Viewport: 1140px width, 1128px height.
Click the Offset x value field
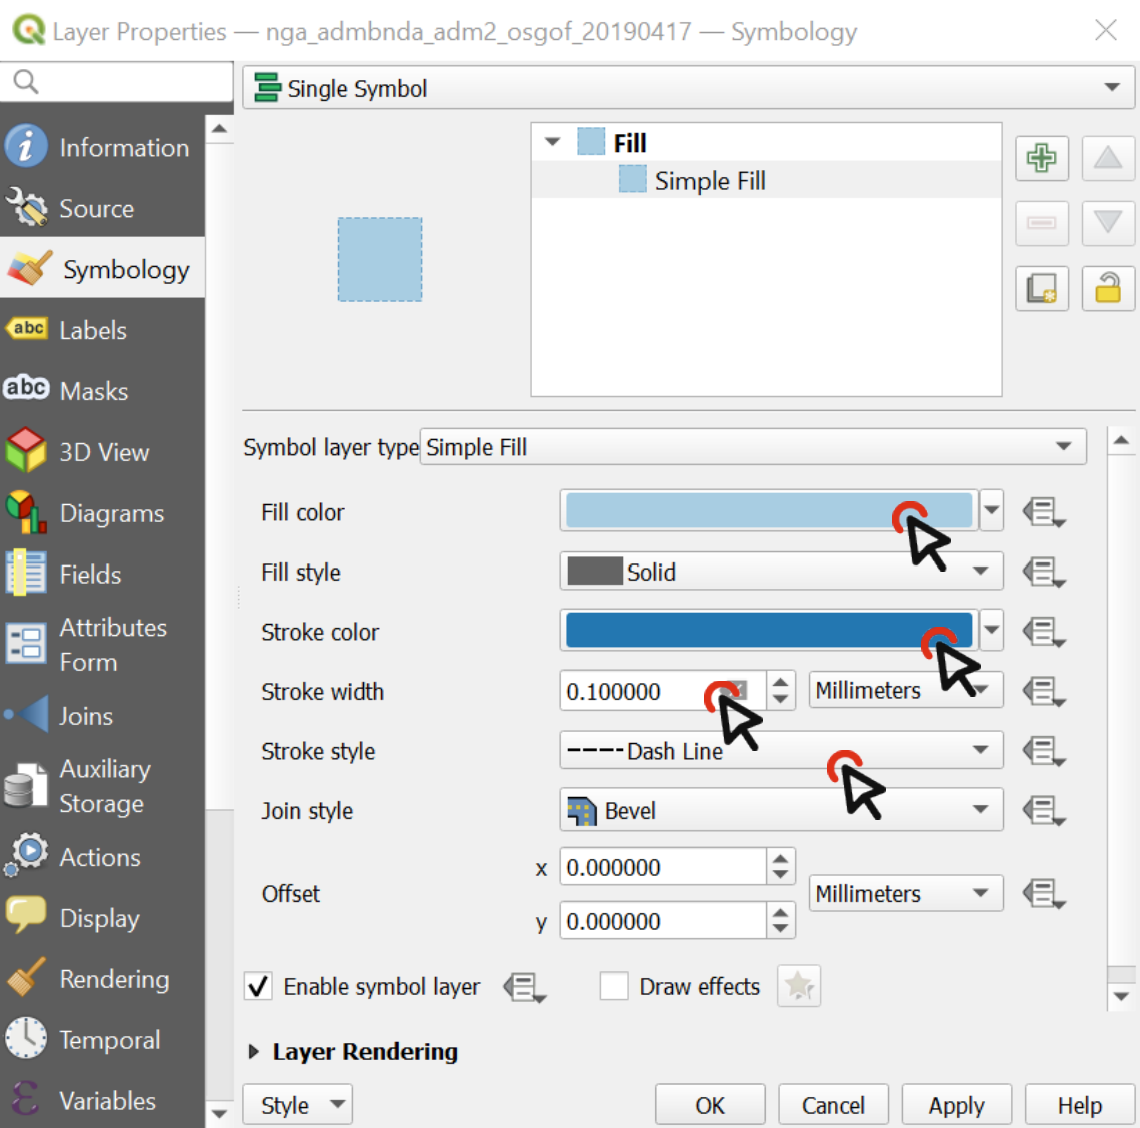pyautogui.click(x=661, y=867)
